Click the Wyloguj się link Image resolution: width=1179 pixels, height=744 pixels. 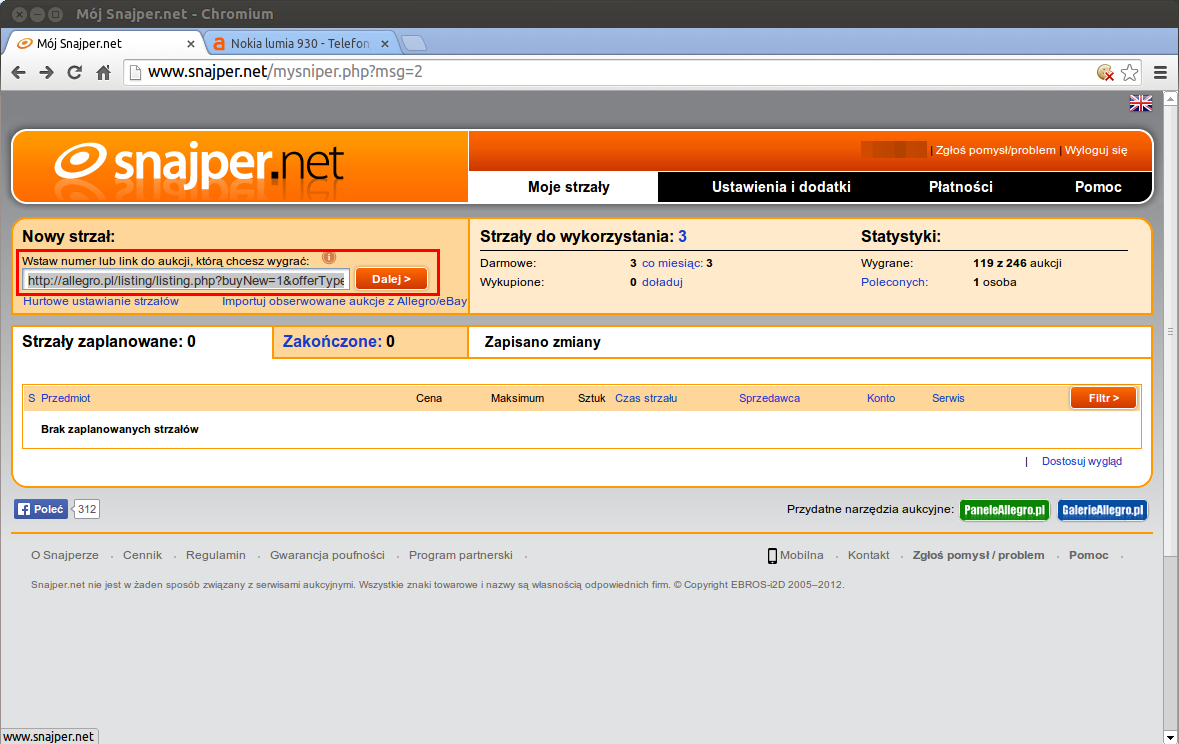point(1095,150)
